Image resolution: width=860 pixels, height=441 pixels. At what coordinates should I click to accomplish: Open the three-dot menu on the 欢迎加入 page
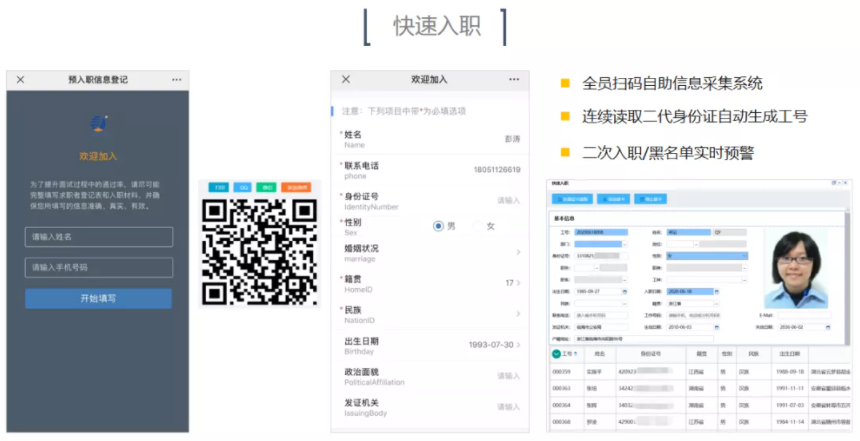pyautogui.click(x=514, y=79)
